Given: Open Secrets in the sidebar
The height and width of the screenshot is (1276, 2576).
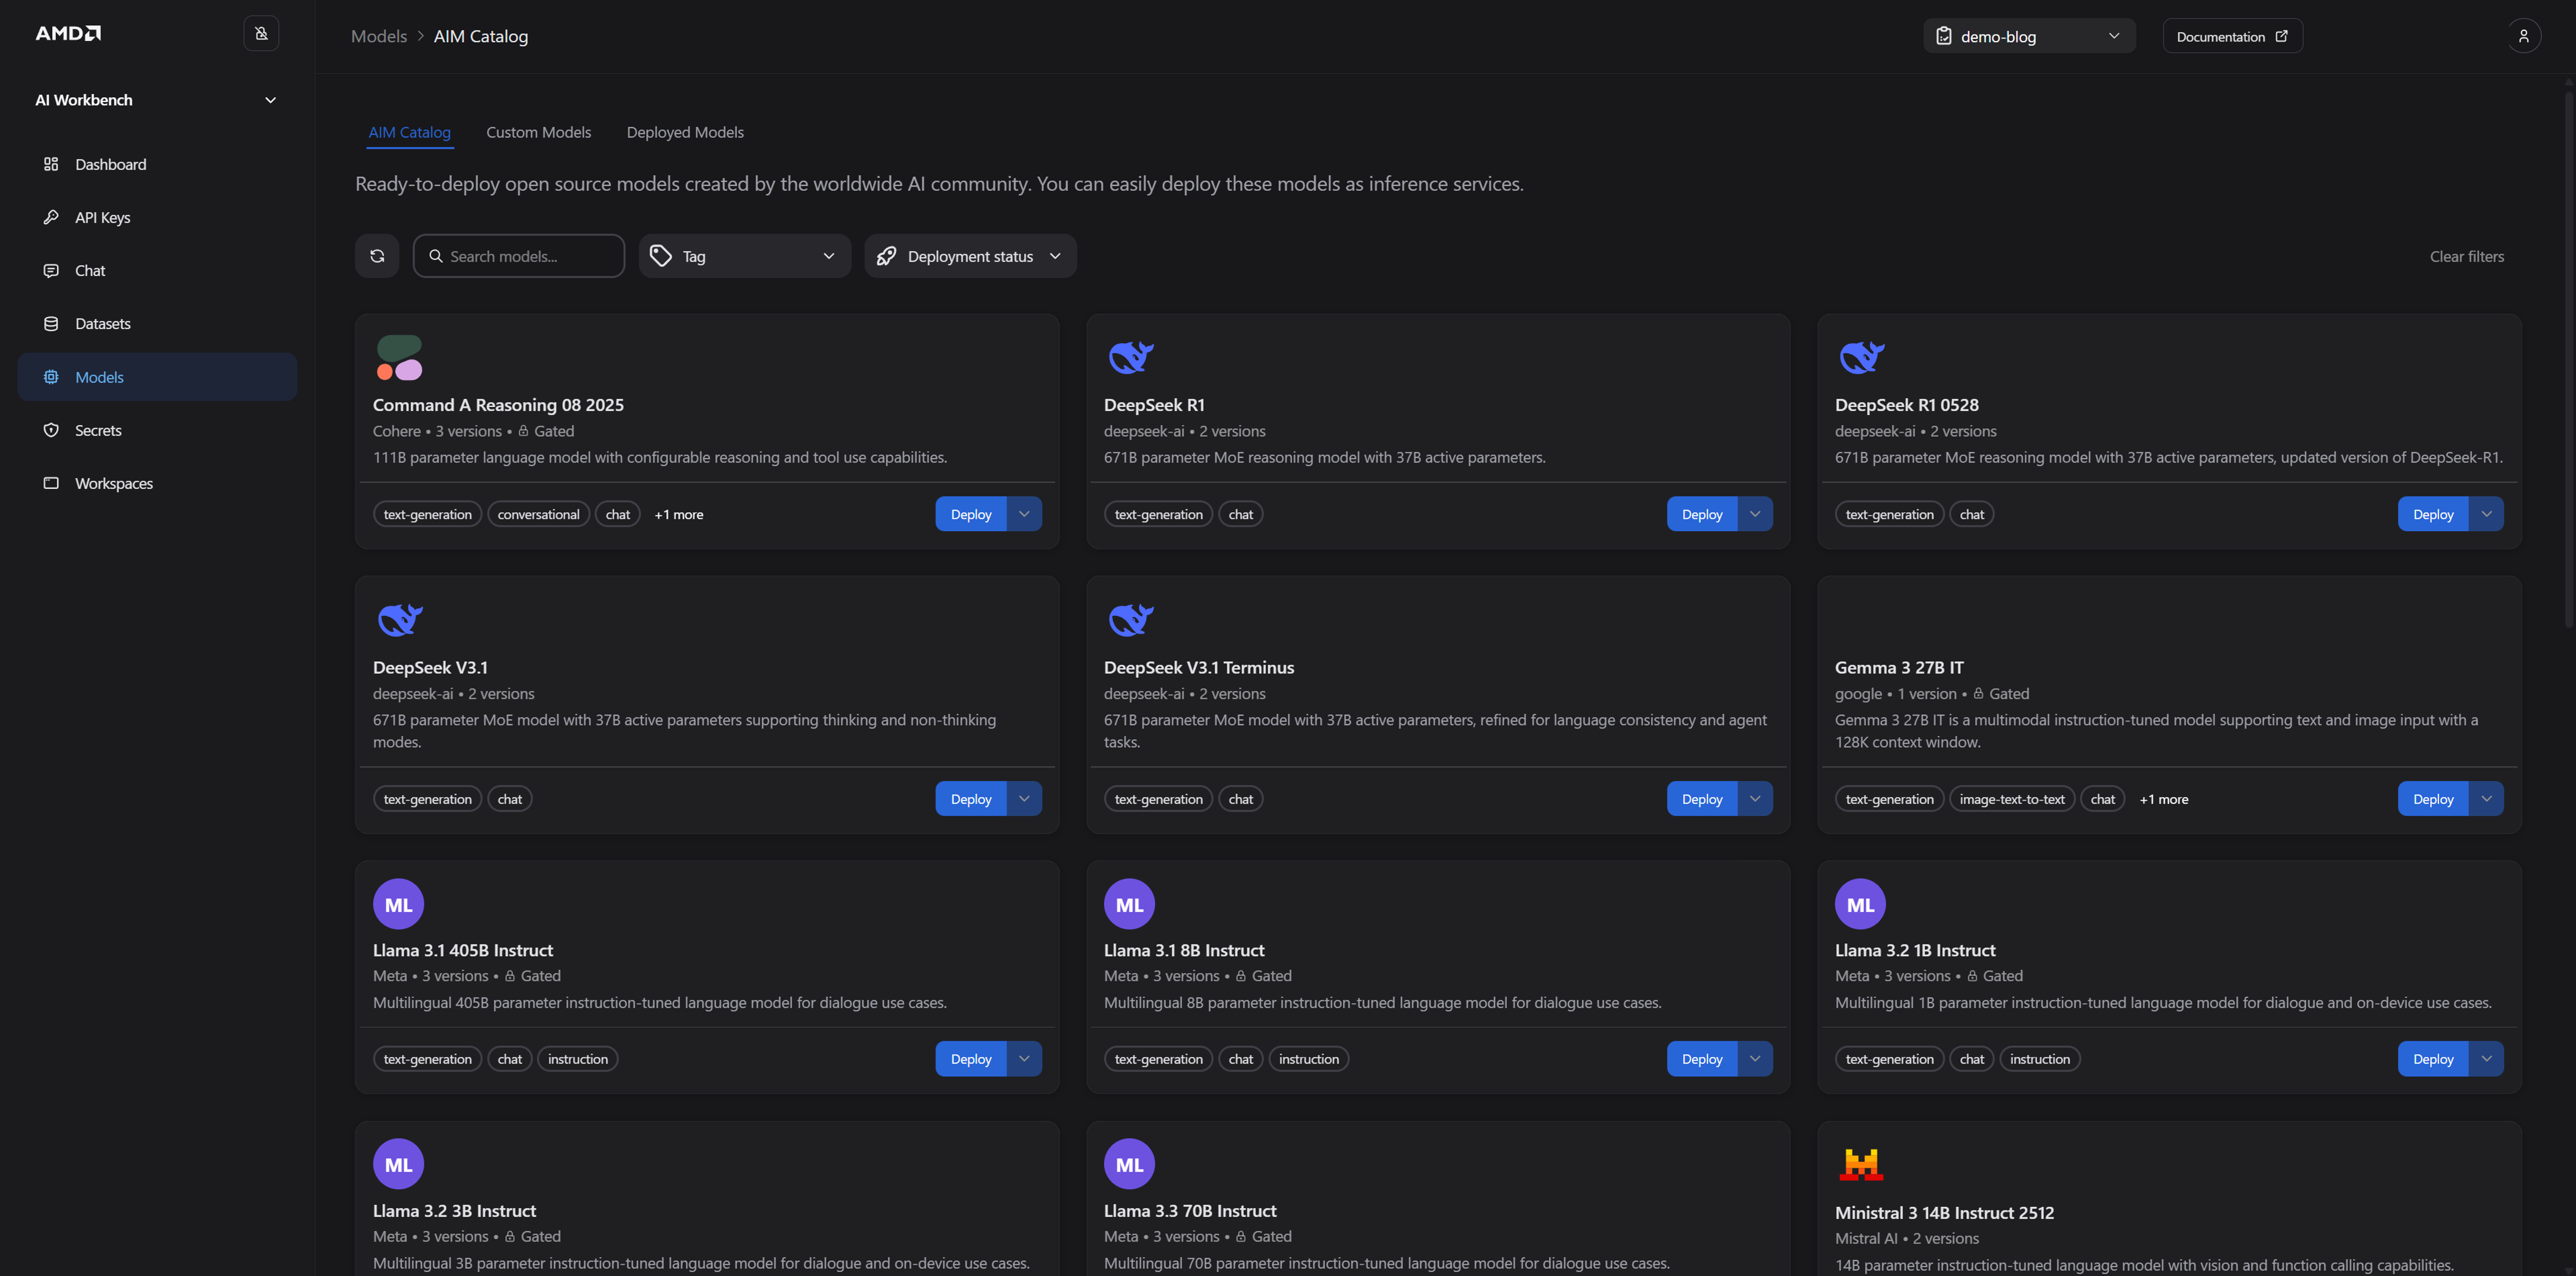Looking at the screenshot, I should (x=157, y=430).
